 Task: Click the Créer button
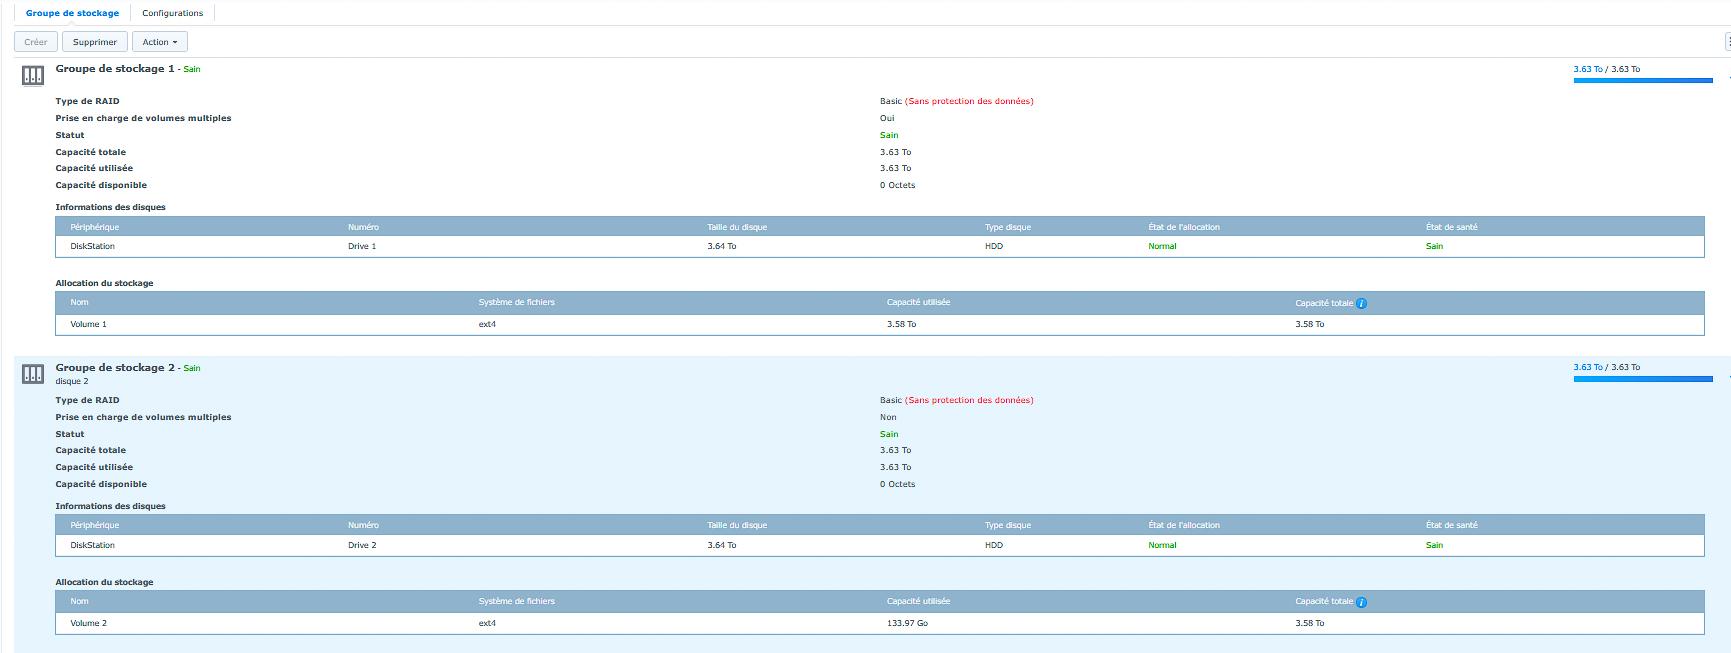coord(36,42)
